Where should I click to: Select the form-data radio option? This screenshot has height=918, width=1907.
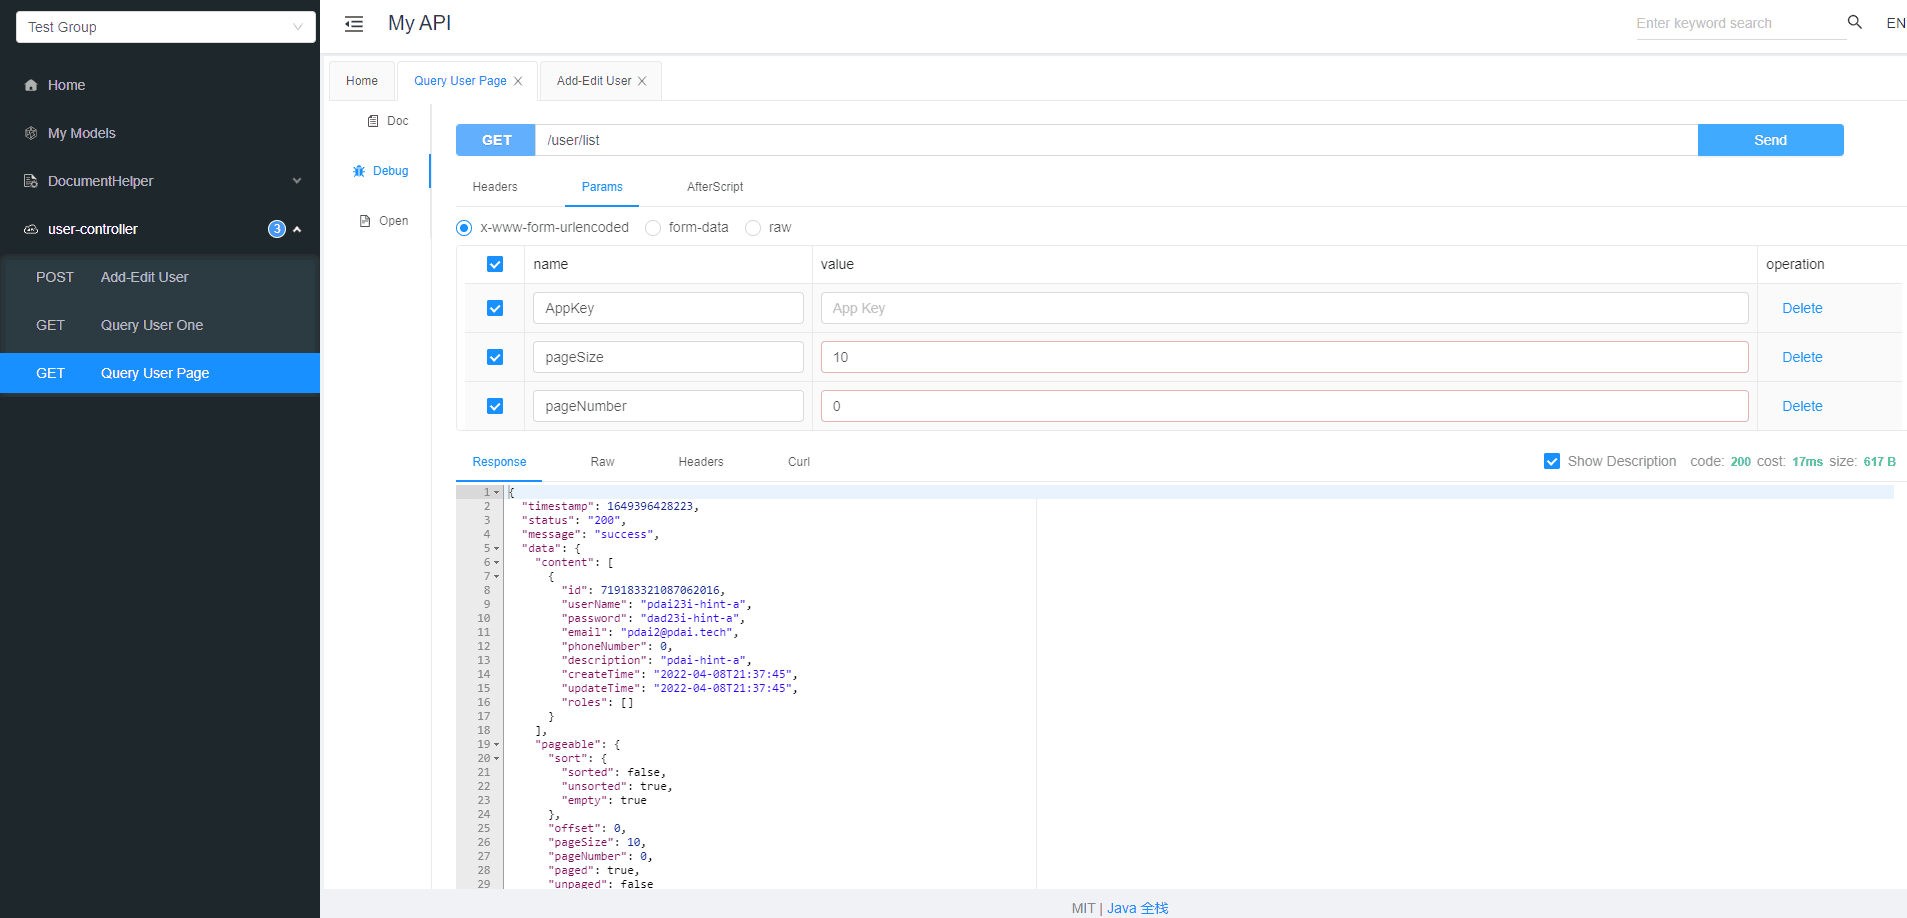click(x=653, y=228)
